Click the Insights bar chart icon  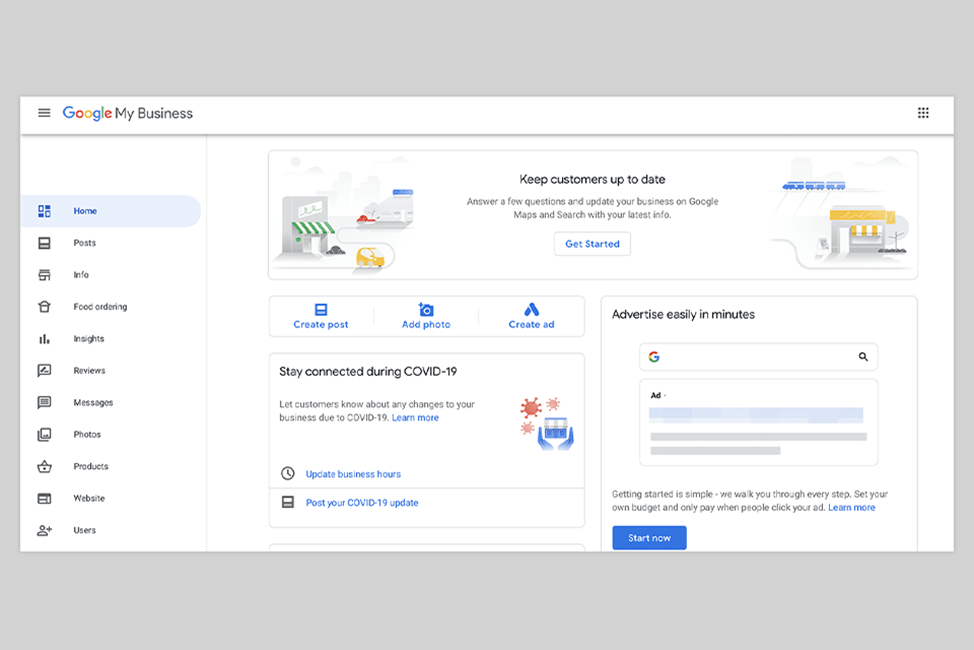click(44, 339)
